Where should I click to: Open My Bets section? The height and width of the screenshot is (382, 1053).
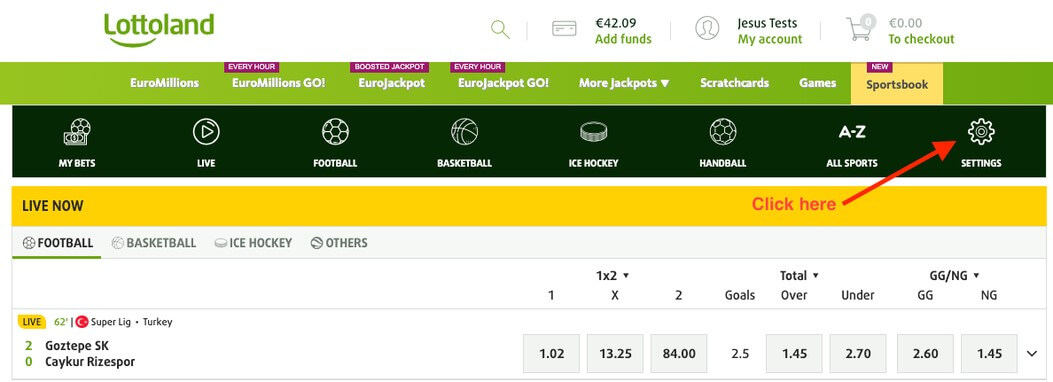pos(77,143)
